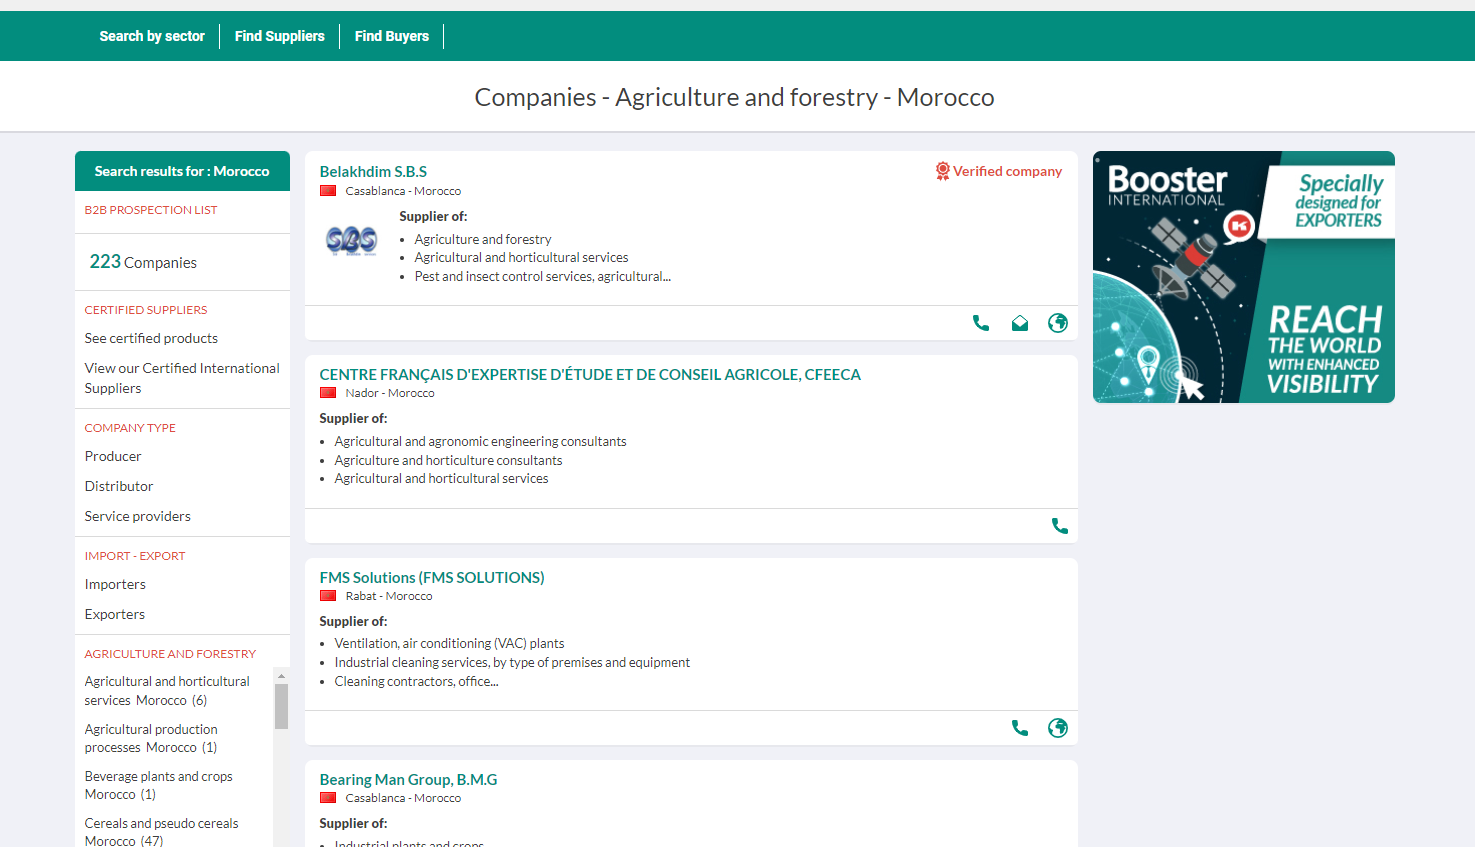Click the Booster International advertisement banner
This screenshot has width=1475, height=847.
coord(1243,277)
